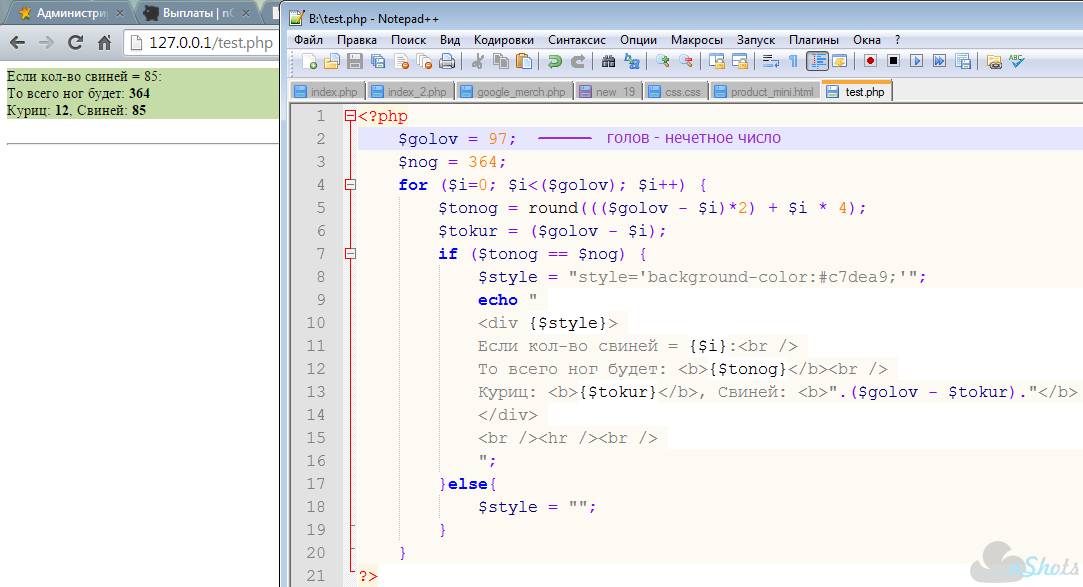Viewport: 1083px width, 587px height.
Task: Toggle the indent guide button
Action: tap(817, 62)
